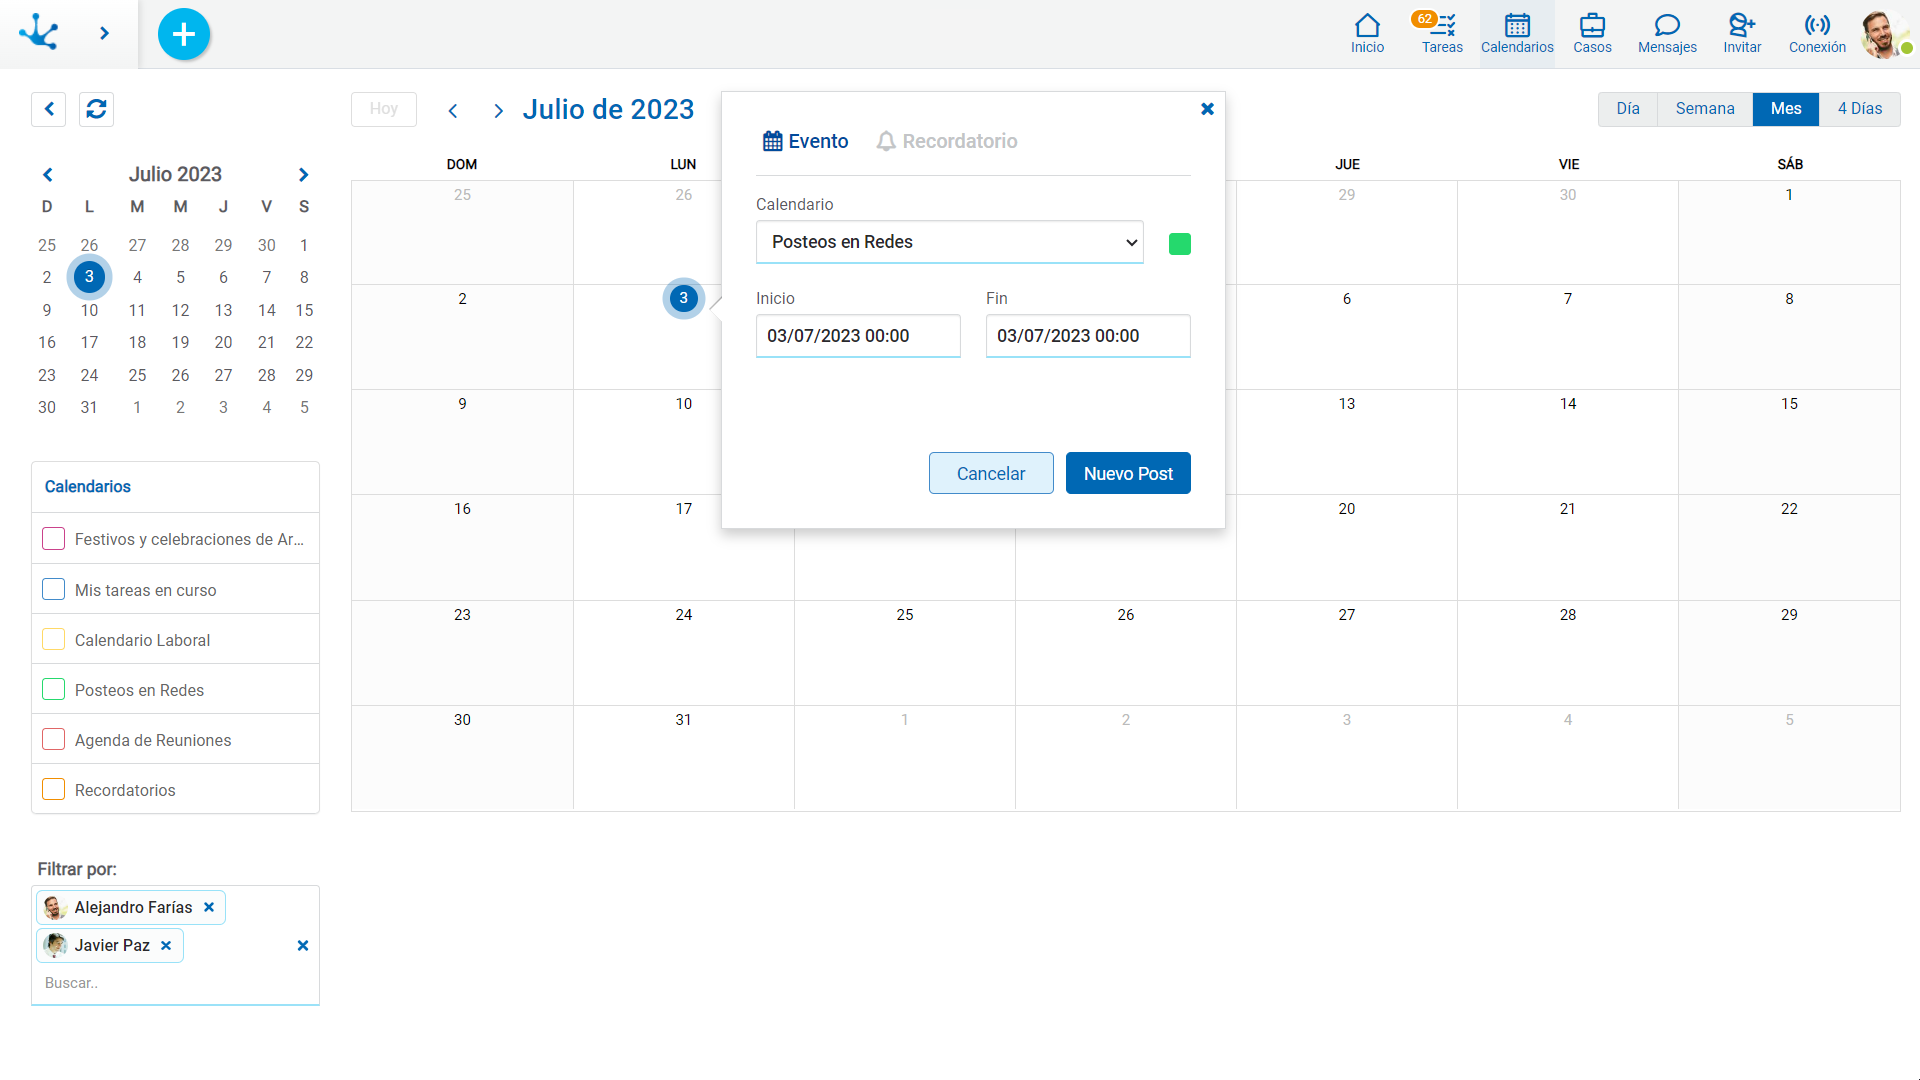Click the Nuevo Post button
Screen dimensions: 1920x1080
point(1128,473)
